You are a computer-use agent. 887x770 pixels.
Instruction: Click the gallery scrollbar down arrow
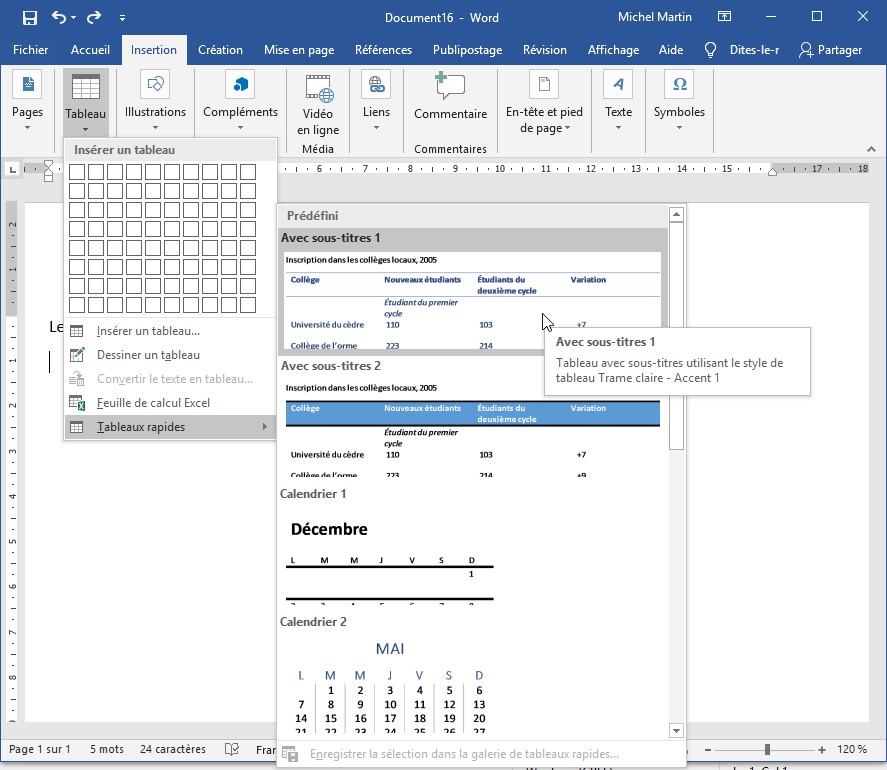676,731
